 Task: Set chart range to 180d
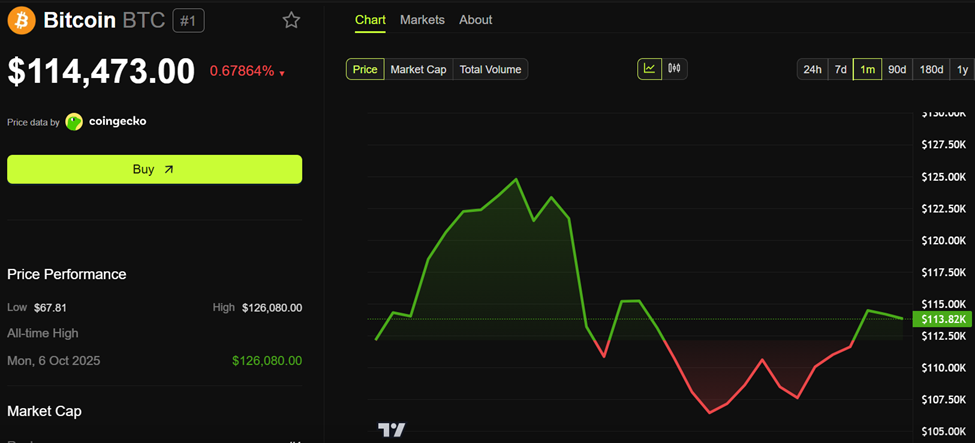[x=931, y=69]
